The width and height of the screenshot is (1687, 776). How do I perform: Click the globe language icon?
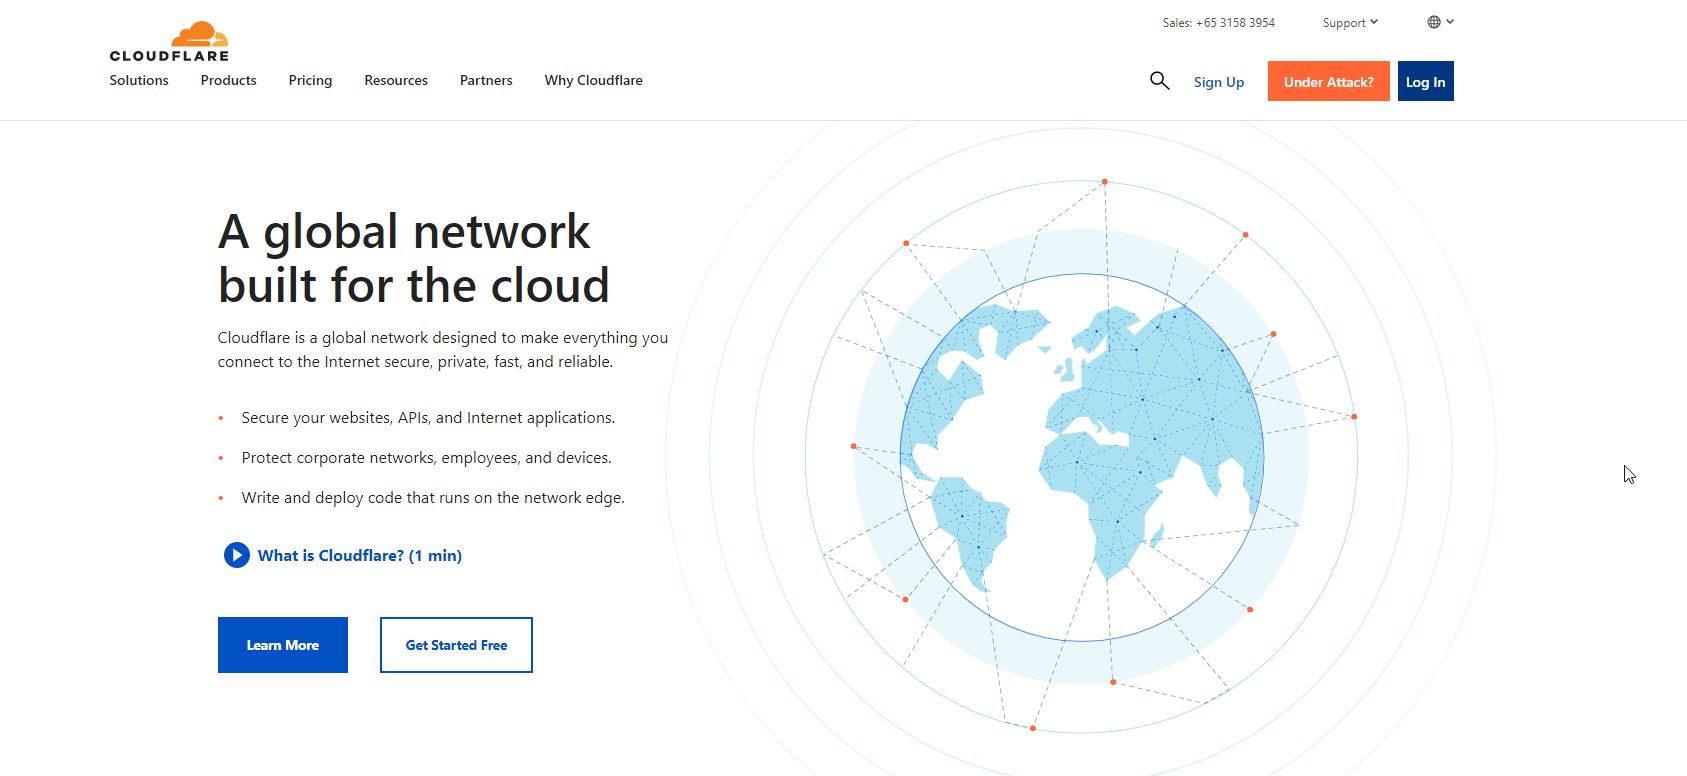coord(1434,22)
